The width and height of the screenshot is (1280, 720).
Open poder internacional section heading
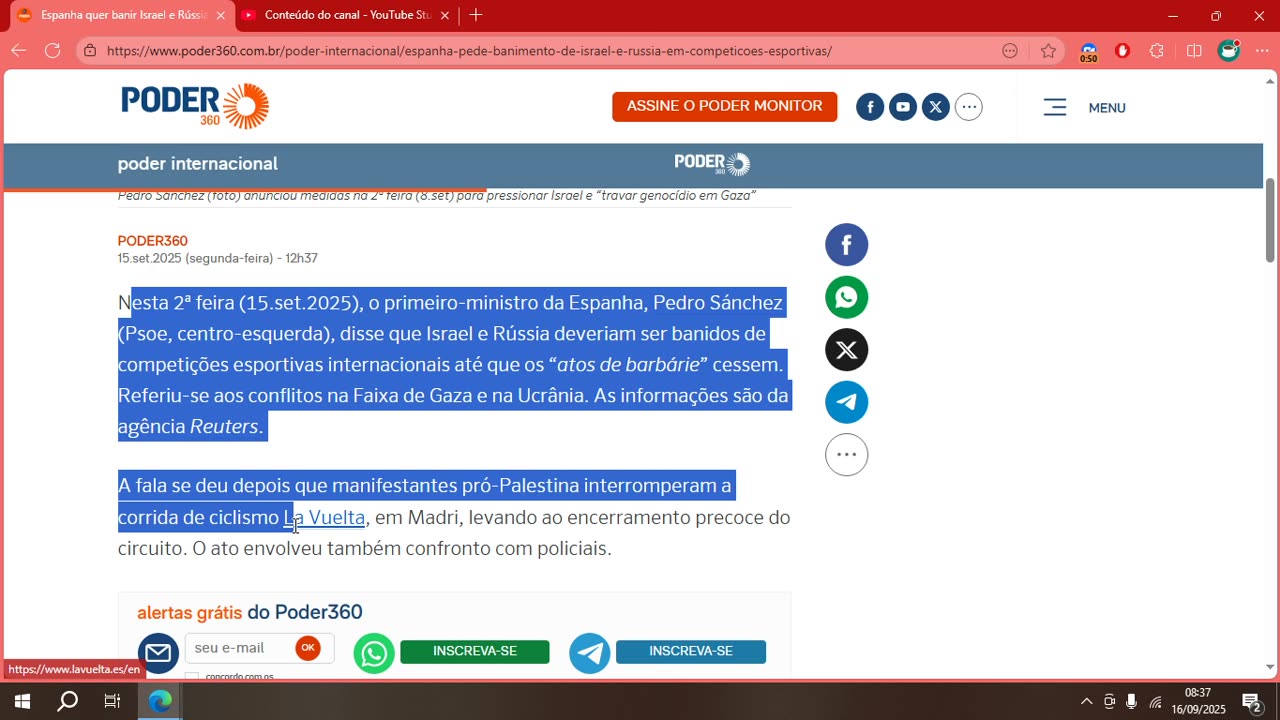click(x=198, y=164)
